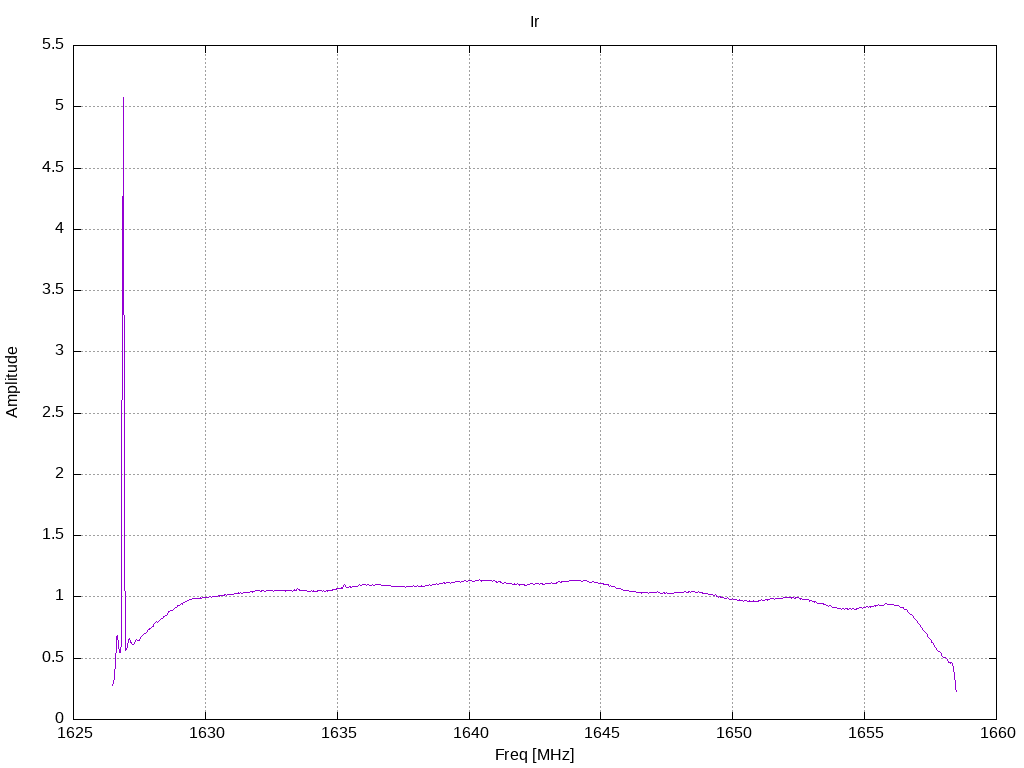Click the tall spike peak near amplitude 5
Viewport: 1024px width, 768px height.
[123, 99]
